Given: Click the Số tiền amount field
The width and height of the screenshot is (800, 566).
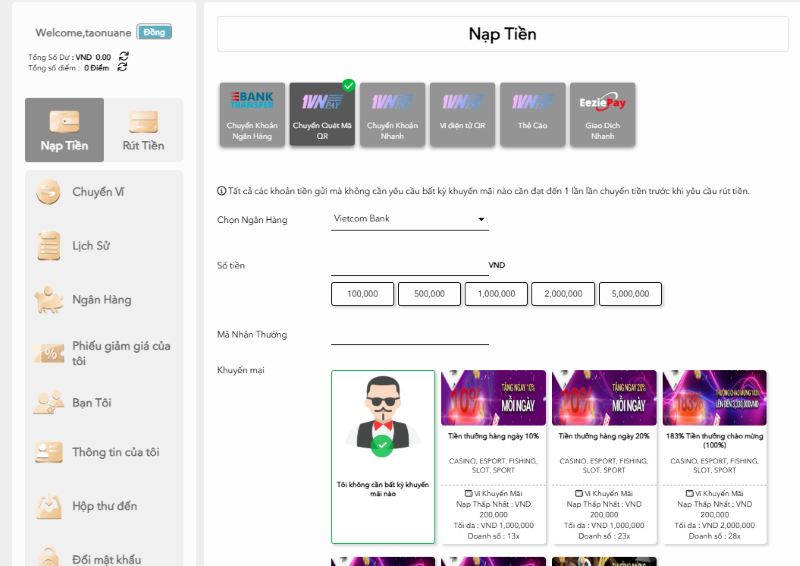Looking at the screenshot, I should pos(409,265).
